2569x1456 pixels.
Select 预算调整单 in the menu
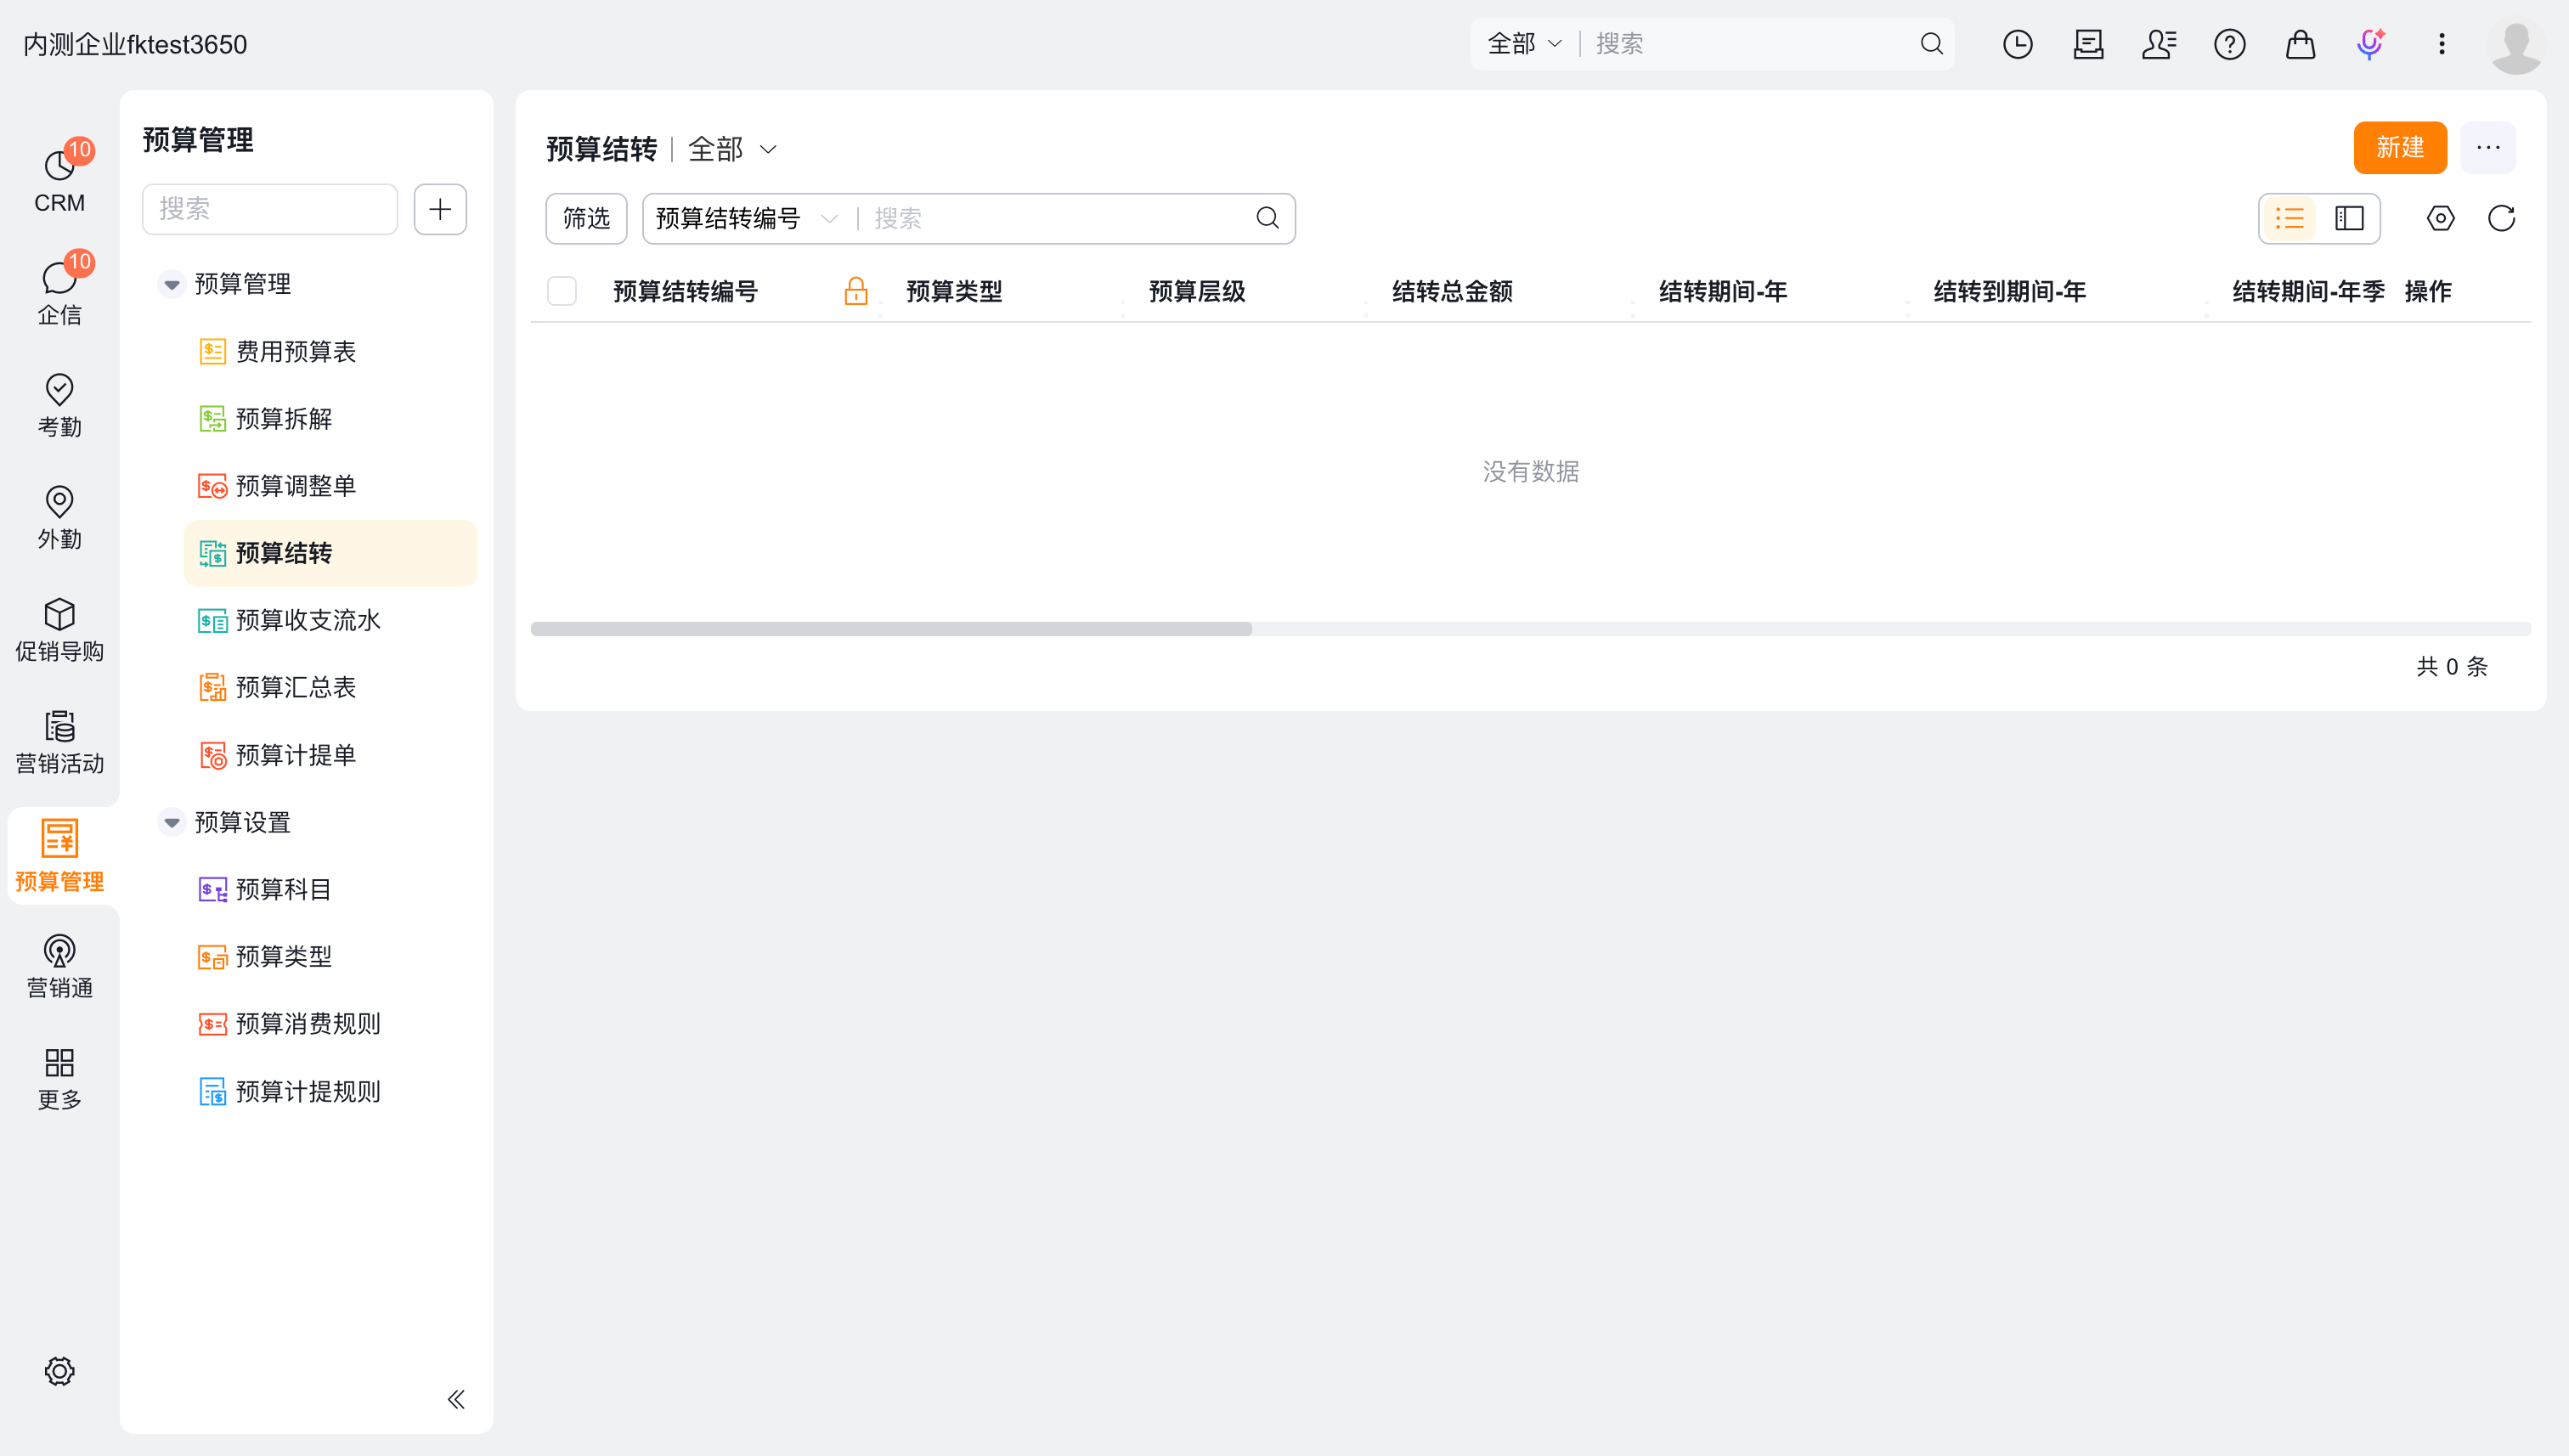pyautogui.click(x=331, y=486)
